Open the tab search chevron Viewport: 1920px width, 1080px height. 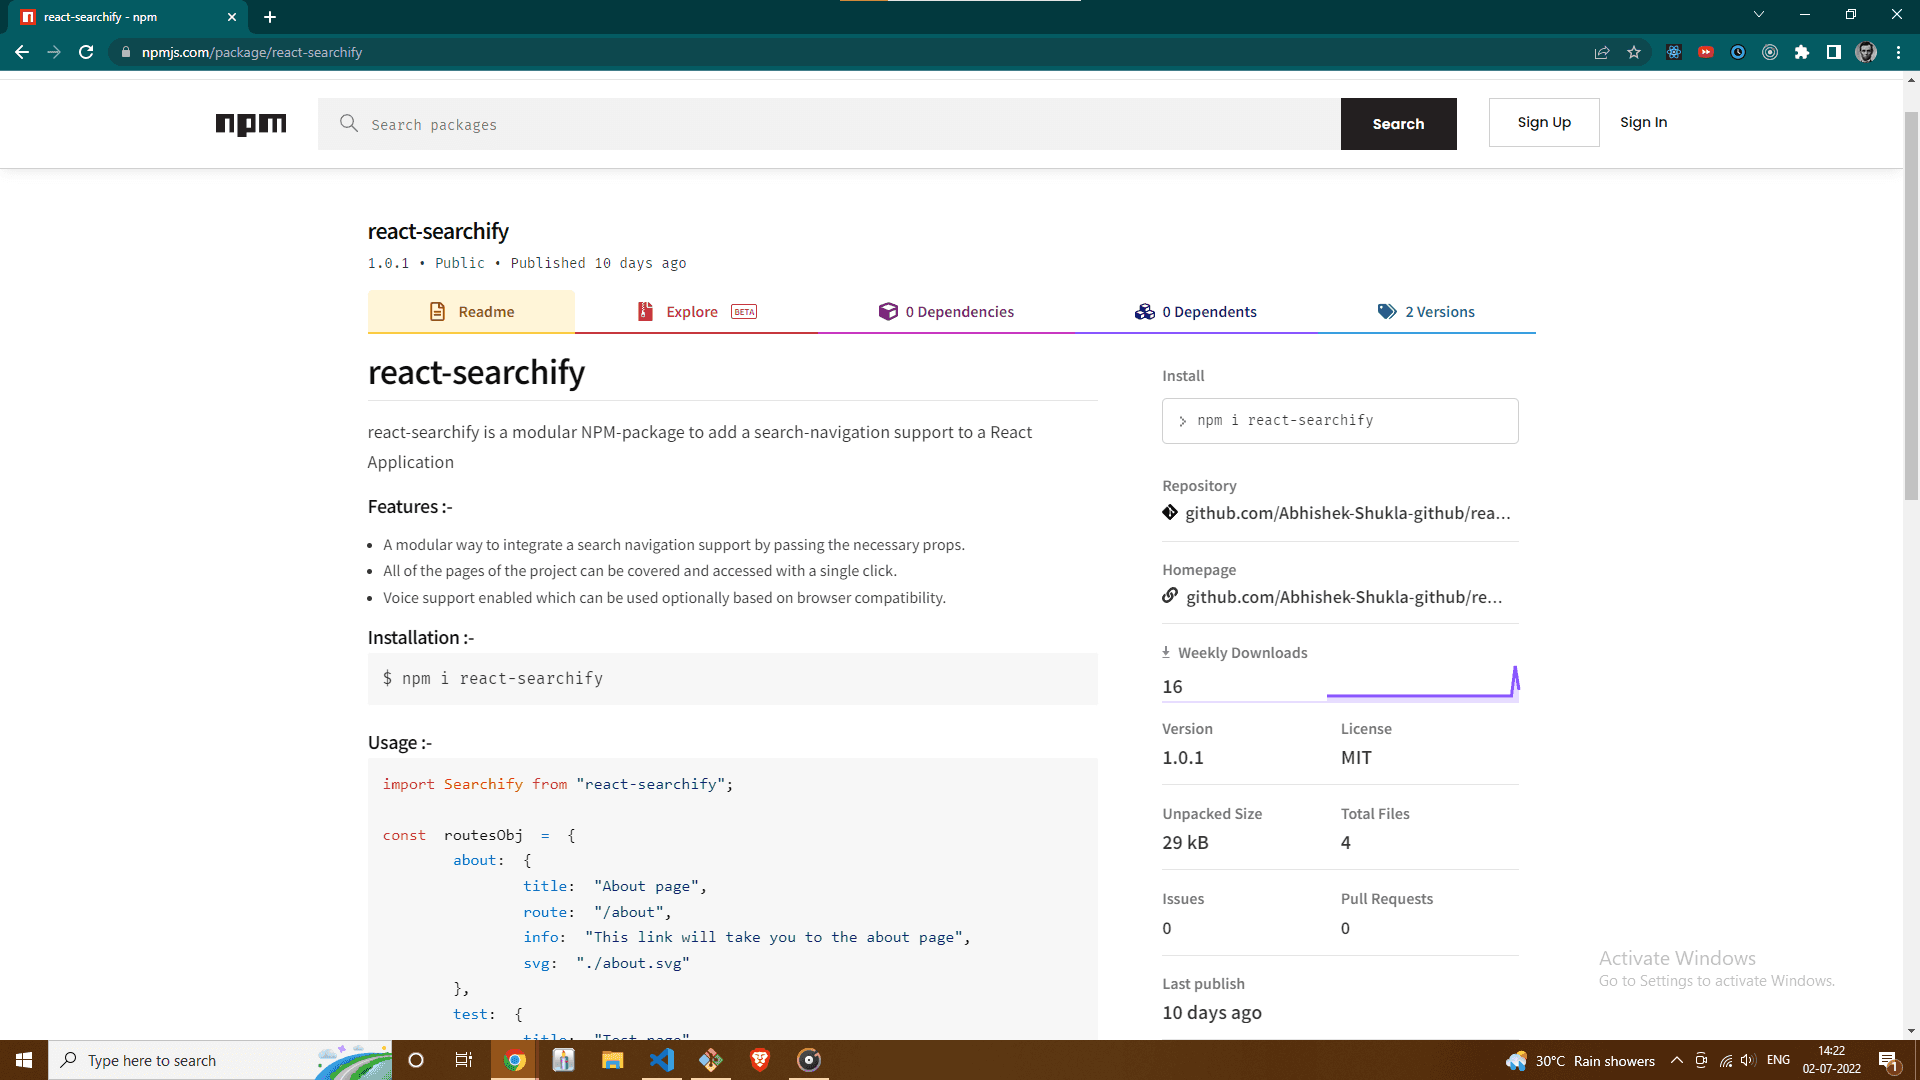pyautogui.click(x=1759, y=14)
